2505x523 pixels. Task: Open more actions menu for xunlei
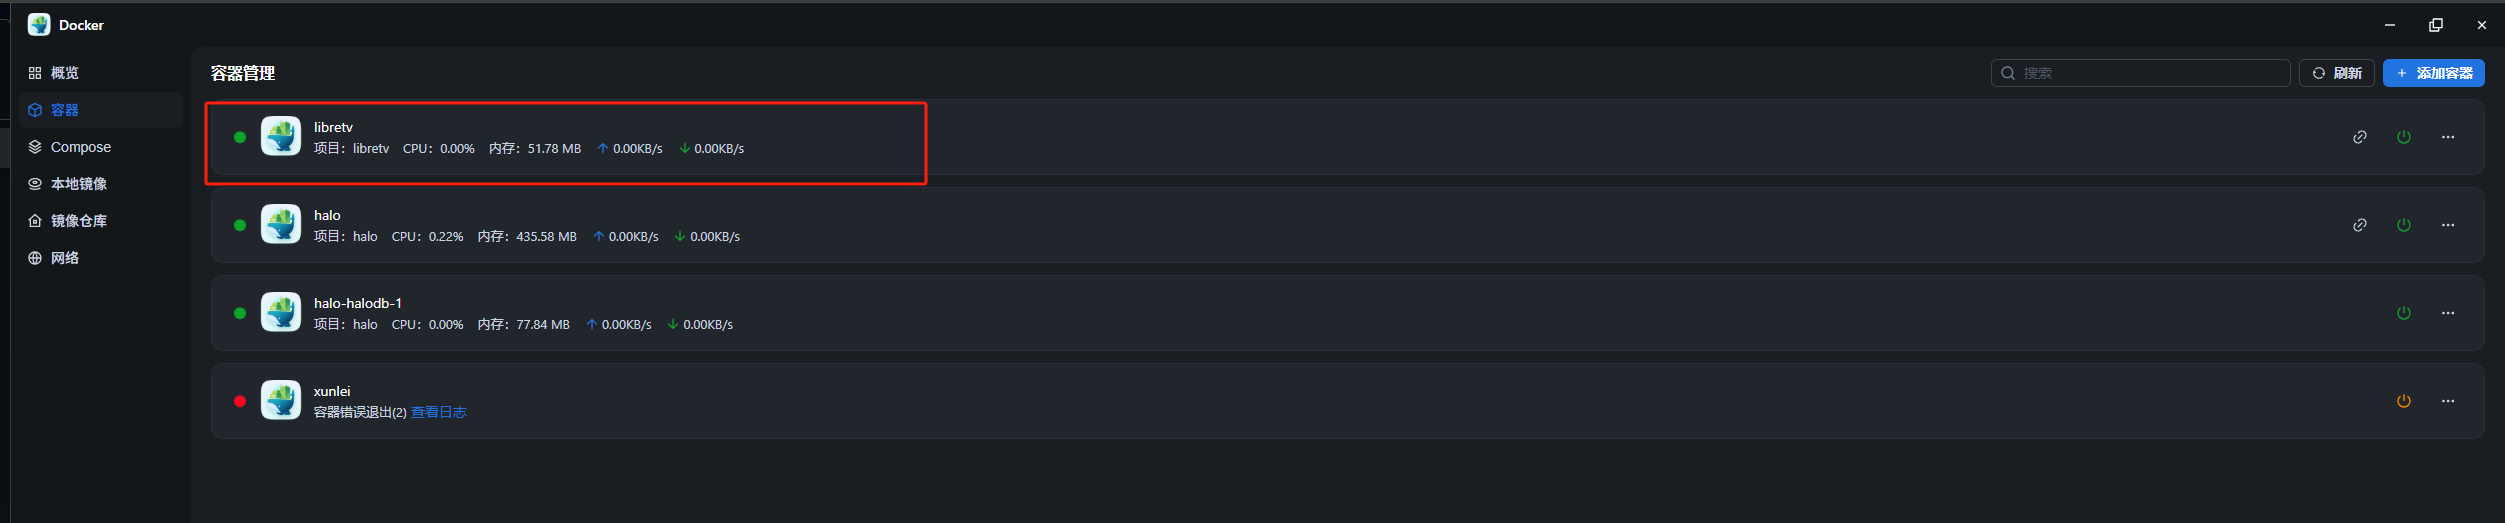click(2447, 401)
